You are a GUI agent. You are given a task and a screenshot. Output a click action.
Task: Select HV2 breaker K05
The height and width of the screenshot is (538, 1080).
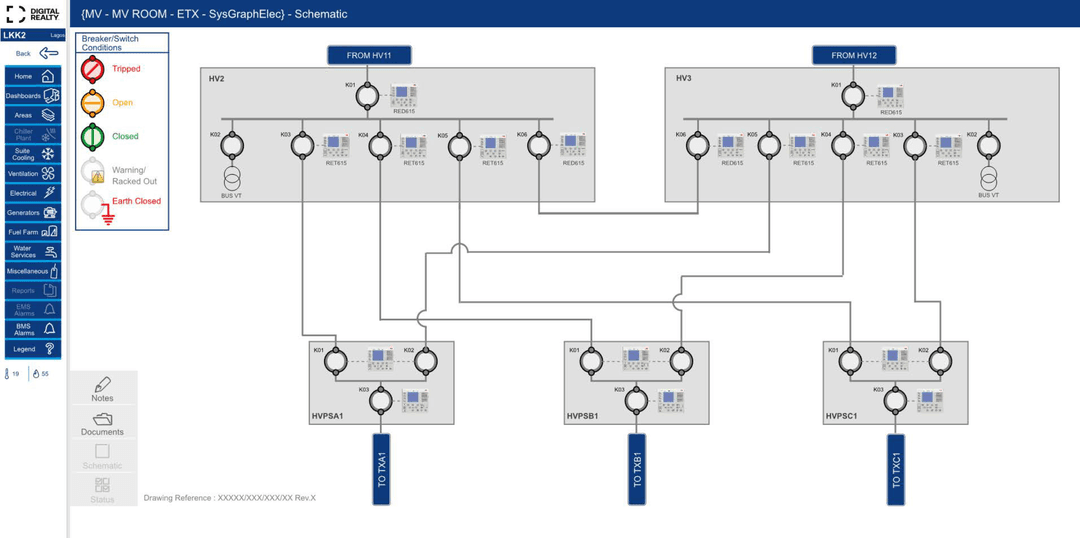[459, 145]
